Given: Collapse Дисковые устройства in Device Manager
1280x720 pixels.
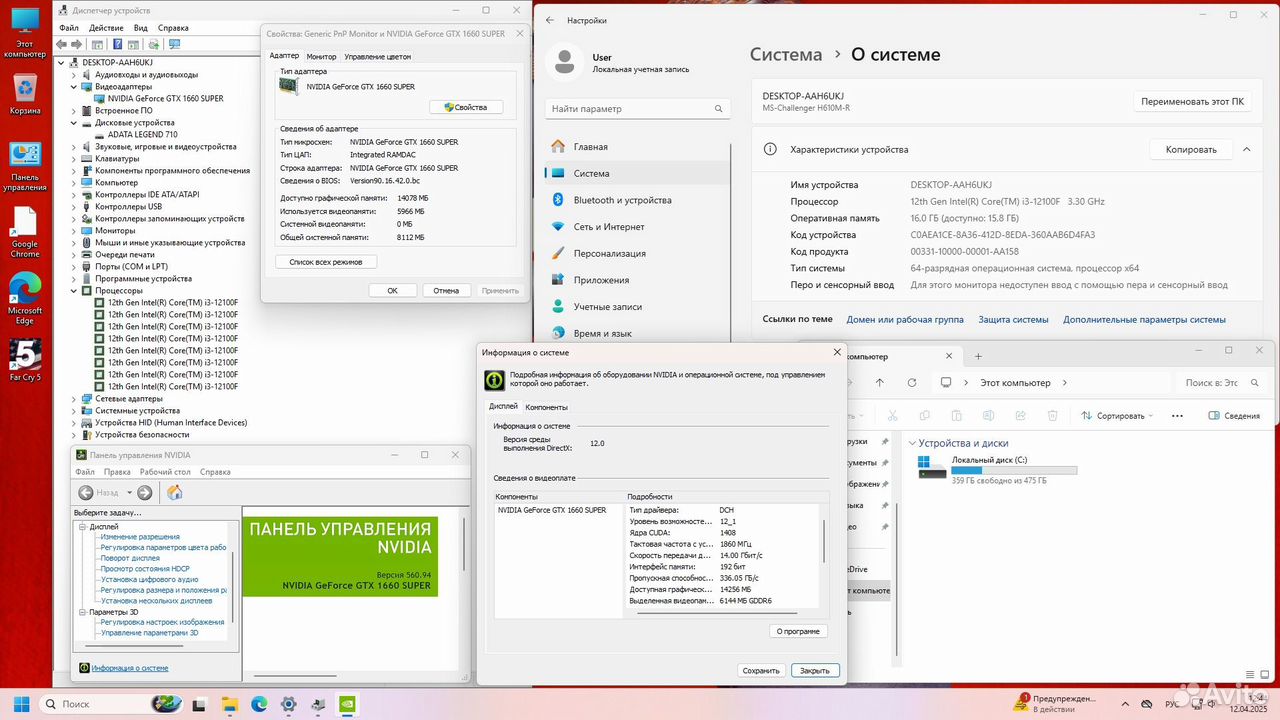Looking at the screenshot, I should pos(74,123).
